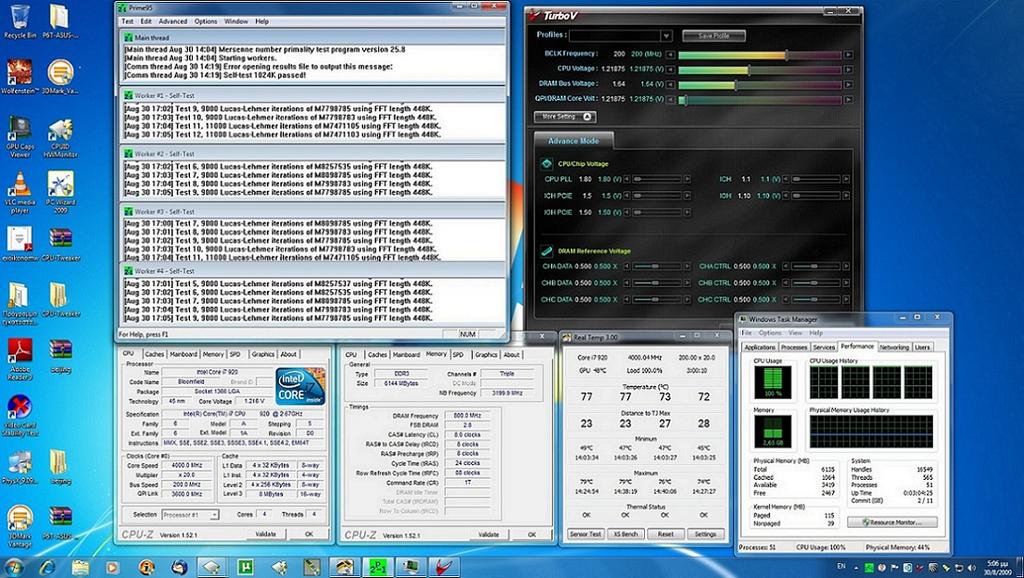
Task: Increase BCLK Frequency with its right arrow
Action: [x=848, y=55]
